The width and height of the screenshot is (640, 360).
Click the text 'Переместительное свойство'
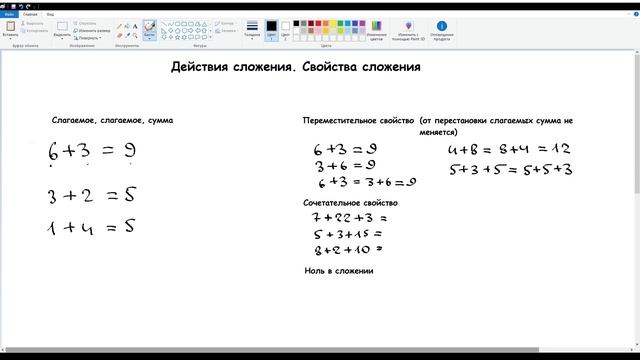point(358,121)
